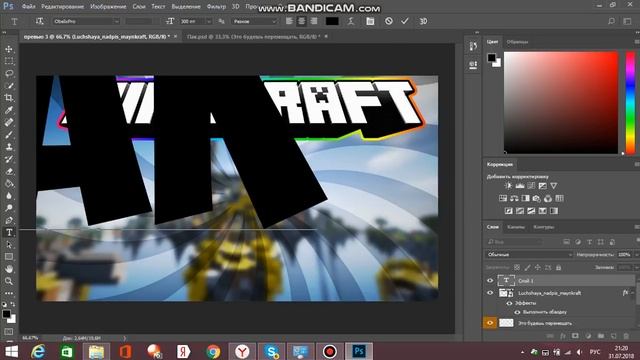The height and width of the screenshot is (360, 640).
Task: Open the layer opacity dropdown arrow
Action: coord(636,255)
